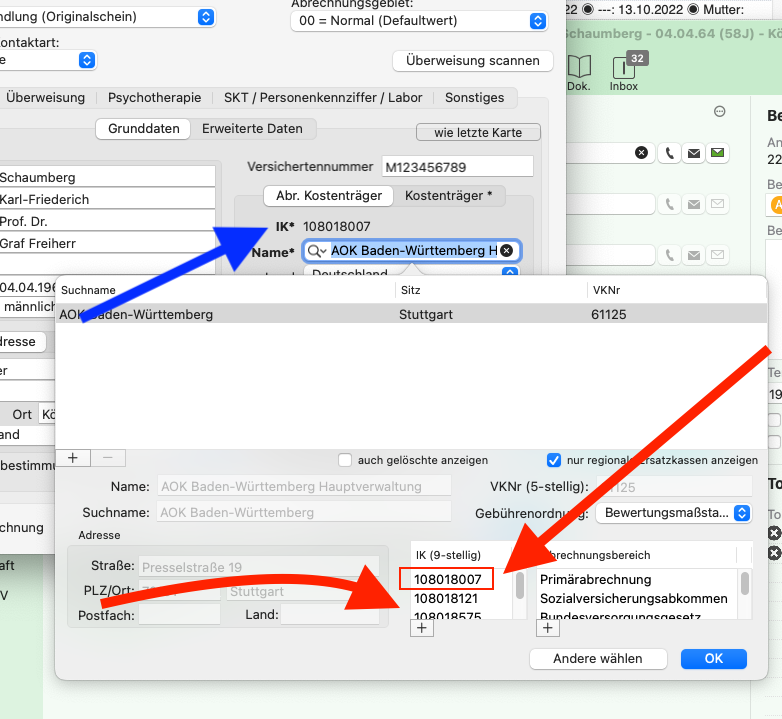Switch to the Überweisung tab

tap(46, 98)
